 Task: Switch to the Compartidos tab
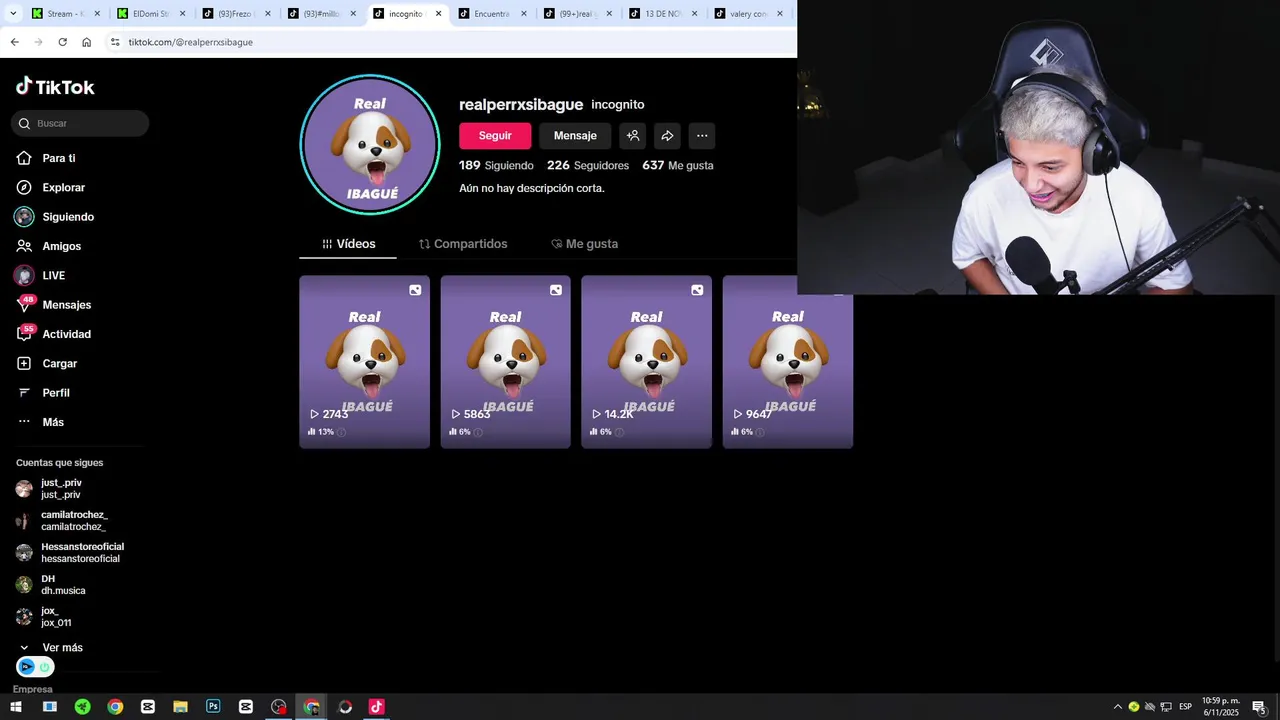pos(463,244)
